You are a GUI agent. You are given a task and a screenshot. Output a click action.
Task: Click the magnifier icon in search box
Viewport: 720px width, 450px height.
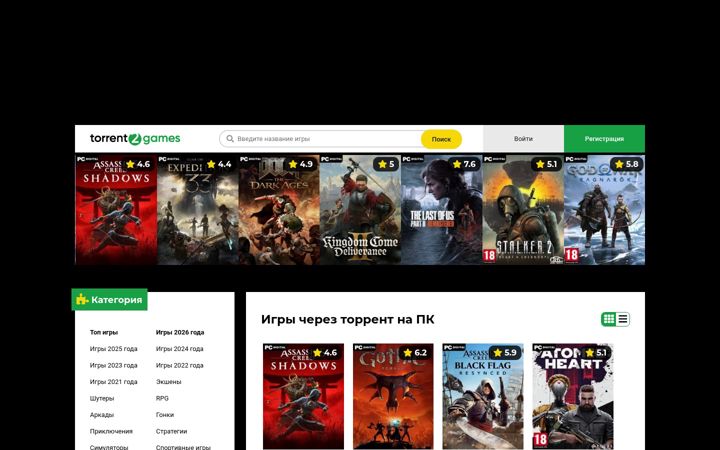coord(230,139)
